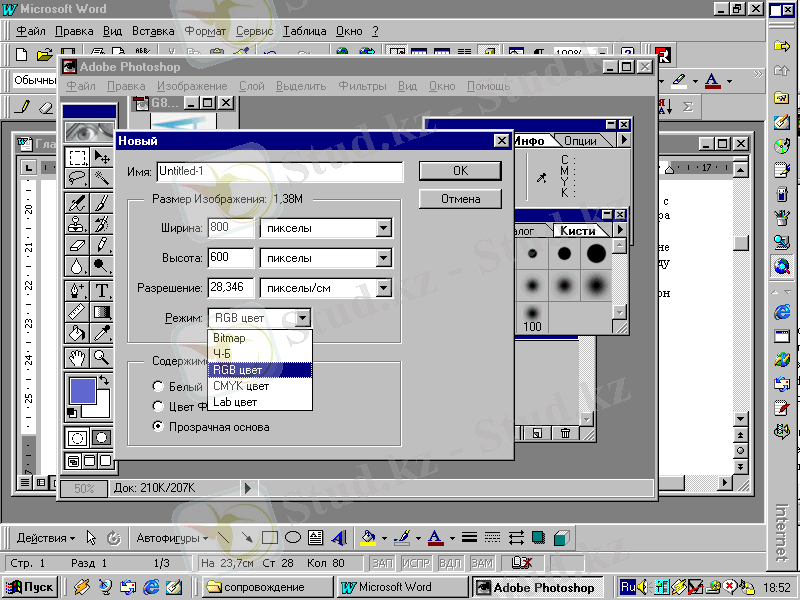Choose the Цвет Фона radio button
The width and height of the screenshot is (800, 600).
(x=158, y=406)
